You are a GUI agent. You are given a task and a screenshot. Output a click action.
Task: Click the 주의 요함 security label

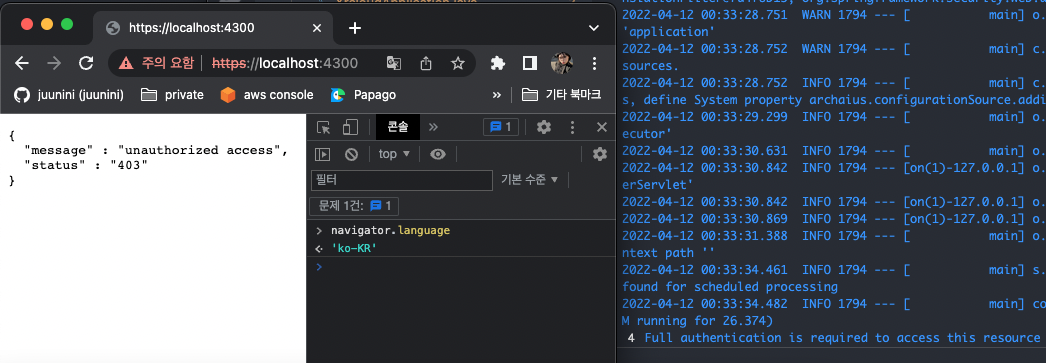167,63
